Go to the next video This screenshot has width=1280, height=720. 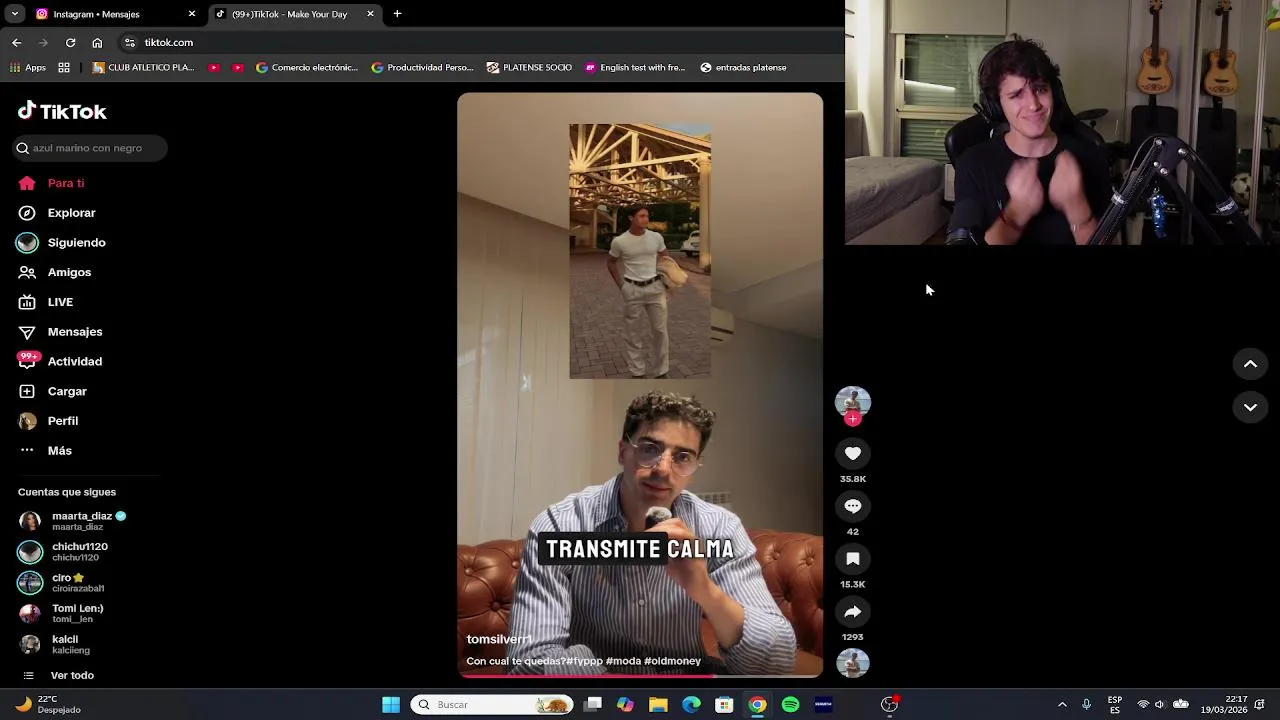click(1250, 407)
